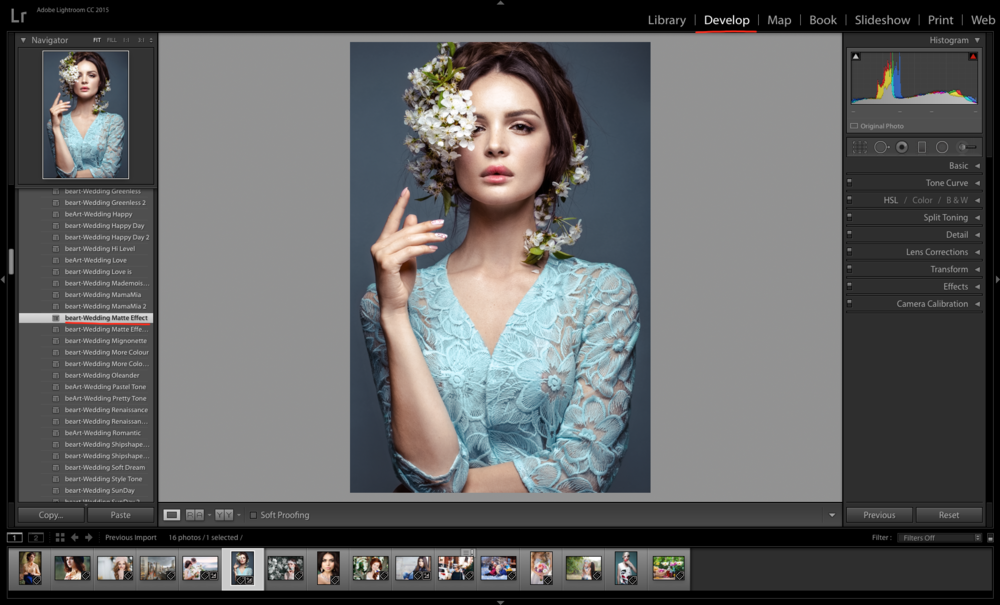This screenshot has height=605, width=1000.
Task: Expand the Split Toning panel
Action: (x=945, y=217)
